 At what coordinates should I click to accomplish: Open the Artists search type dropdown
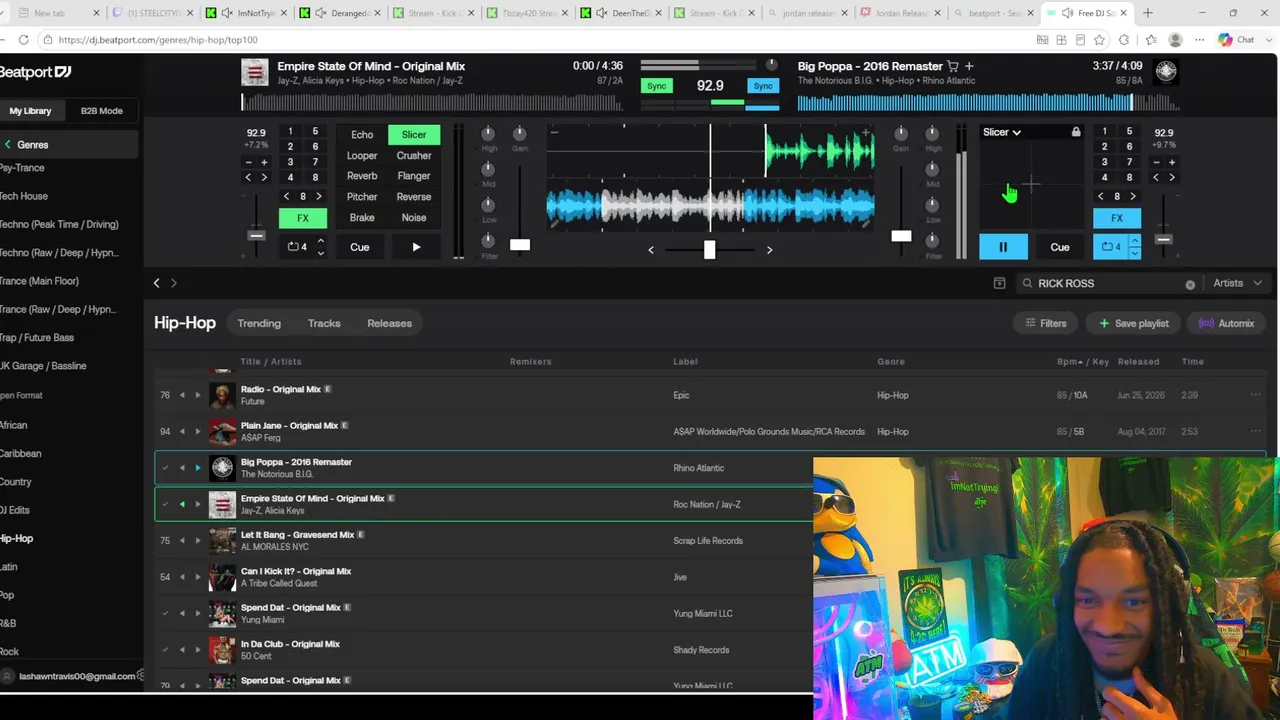pyautogui.click(x=1237, y=283)
